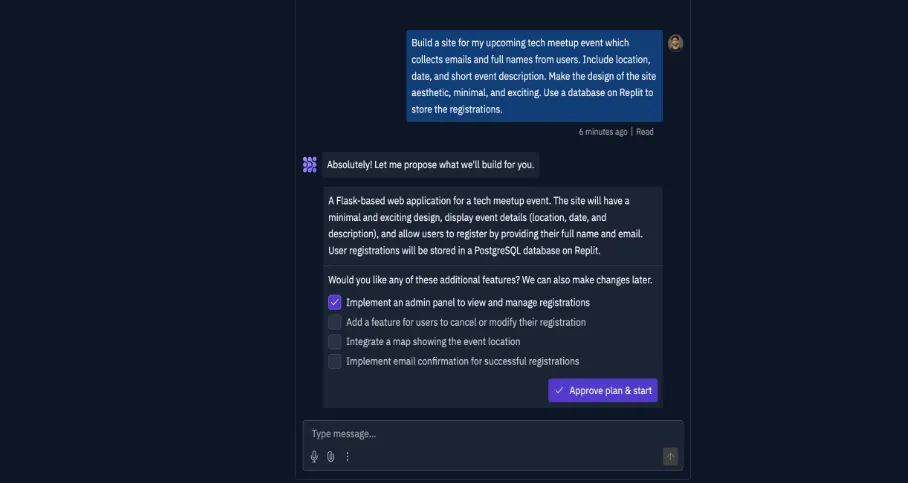Click the 'Absolutely! Let me propose' agent reply
This screenshot has width=908, height=483.
pyautogui.click(x=430, y=164)
